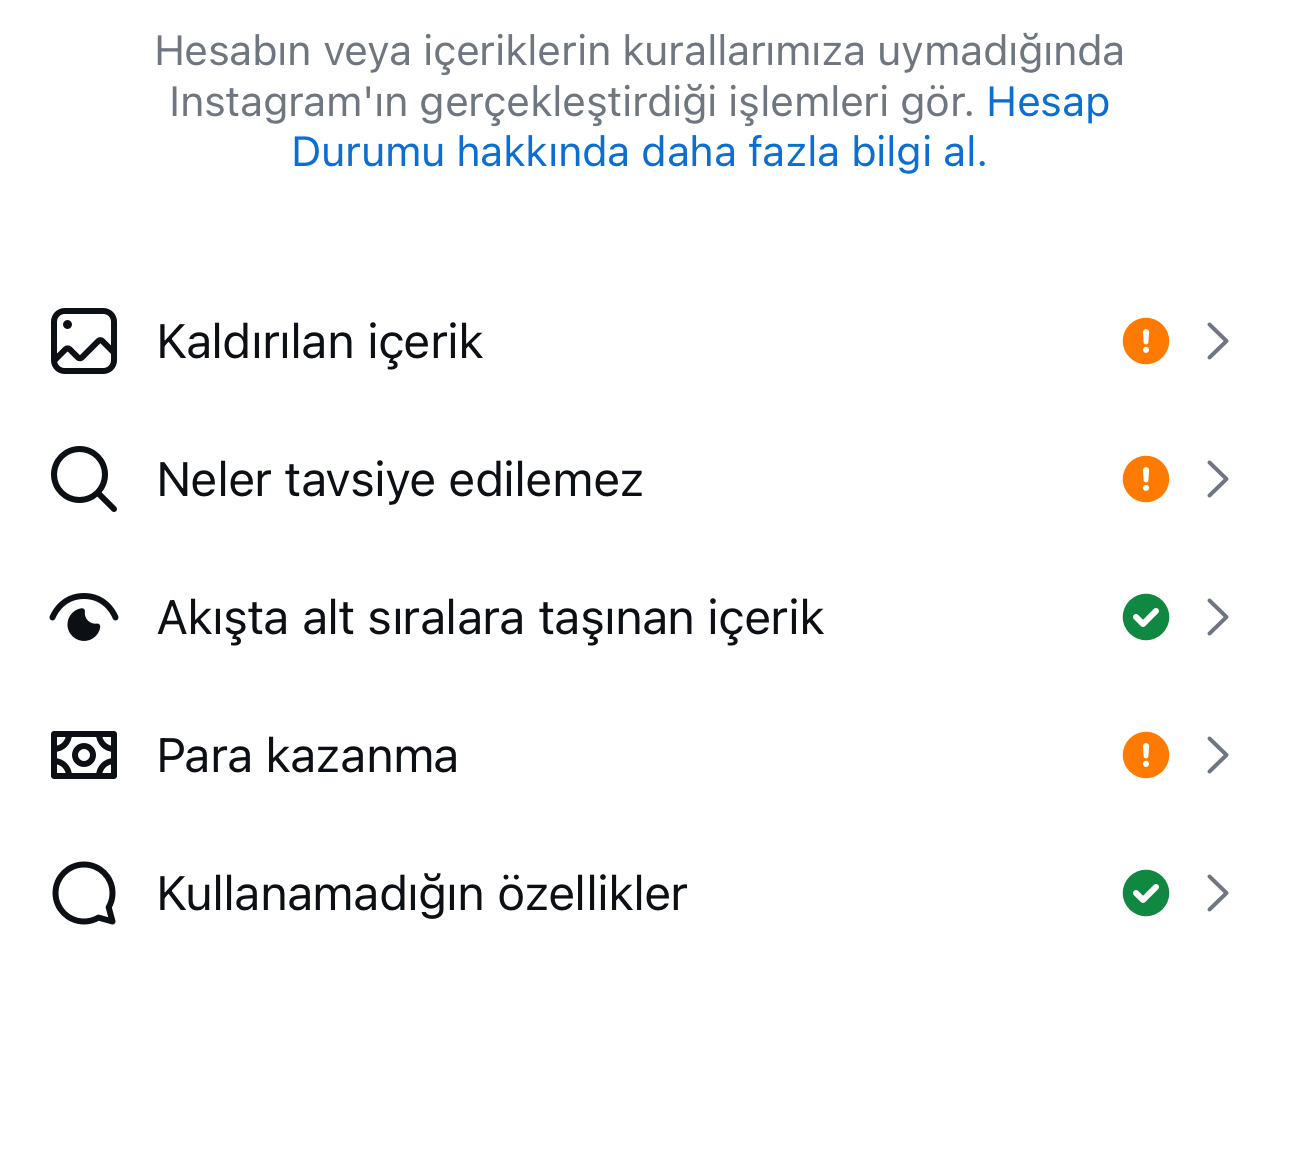Screen dimensions: 1290x1152
Task: Tap the chat bubble icon beside Kullanamadığın özellikler
Action: (x=84, y=893)
